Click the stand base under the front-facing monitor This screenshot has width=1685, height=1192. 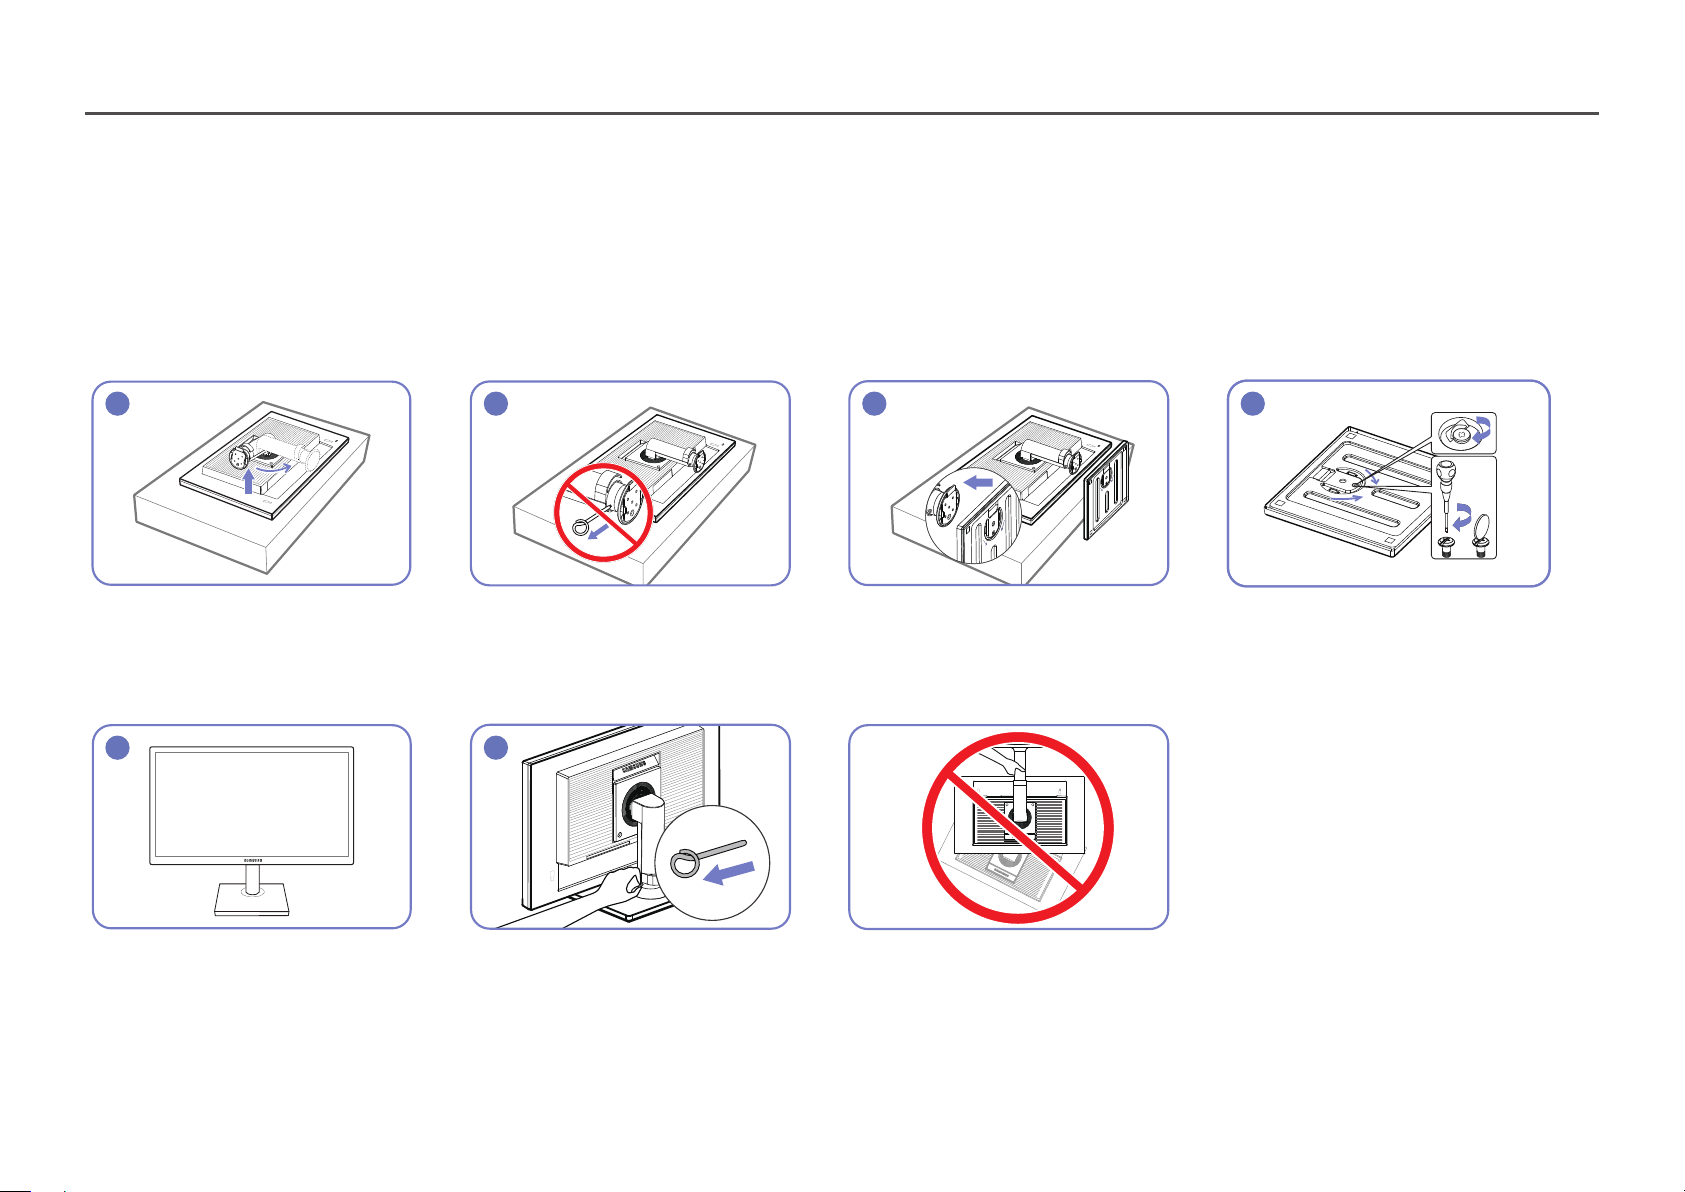pos(251,901)
